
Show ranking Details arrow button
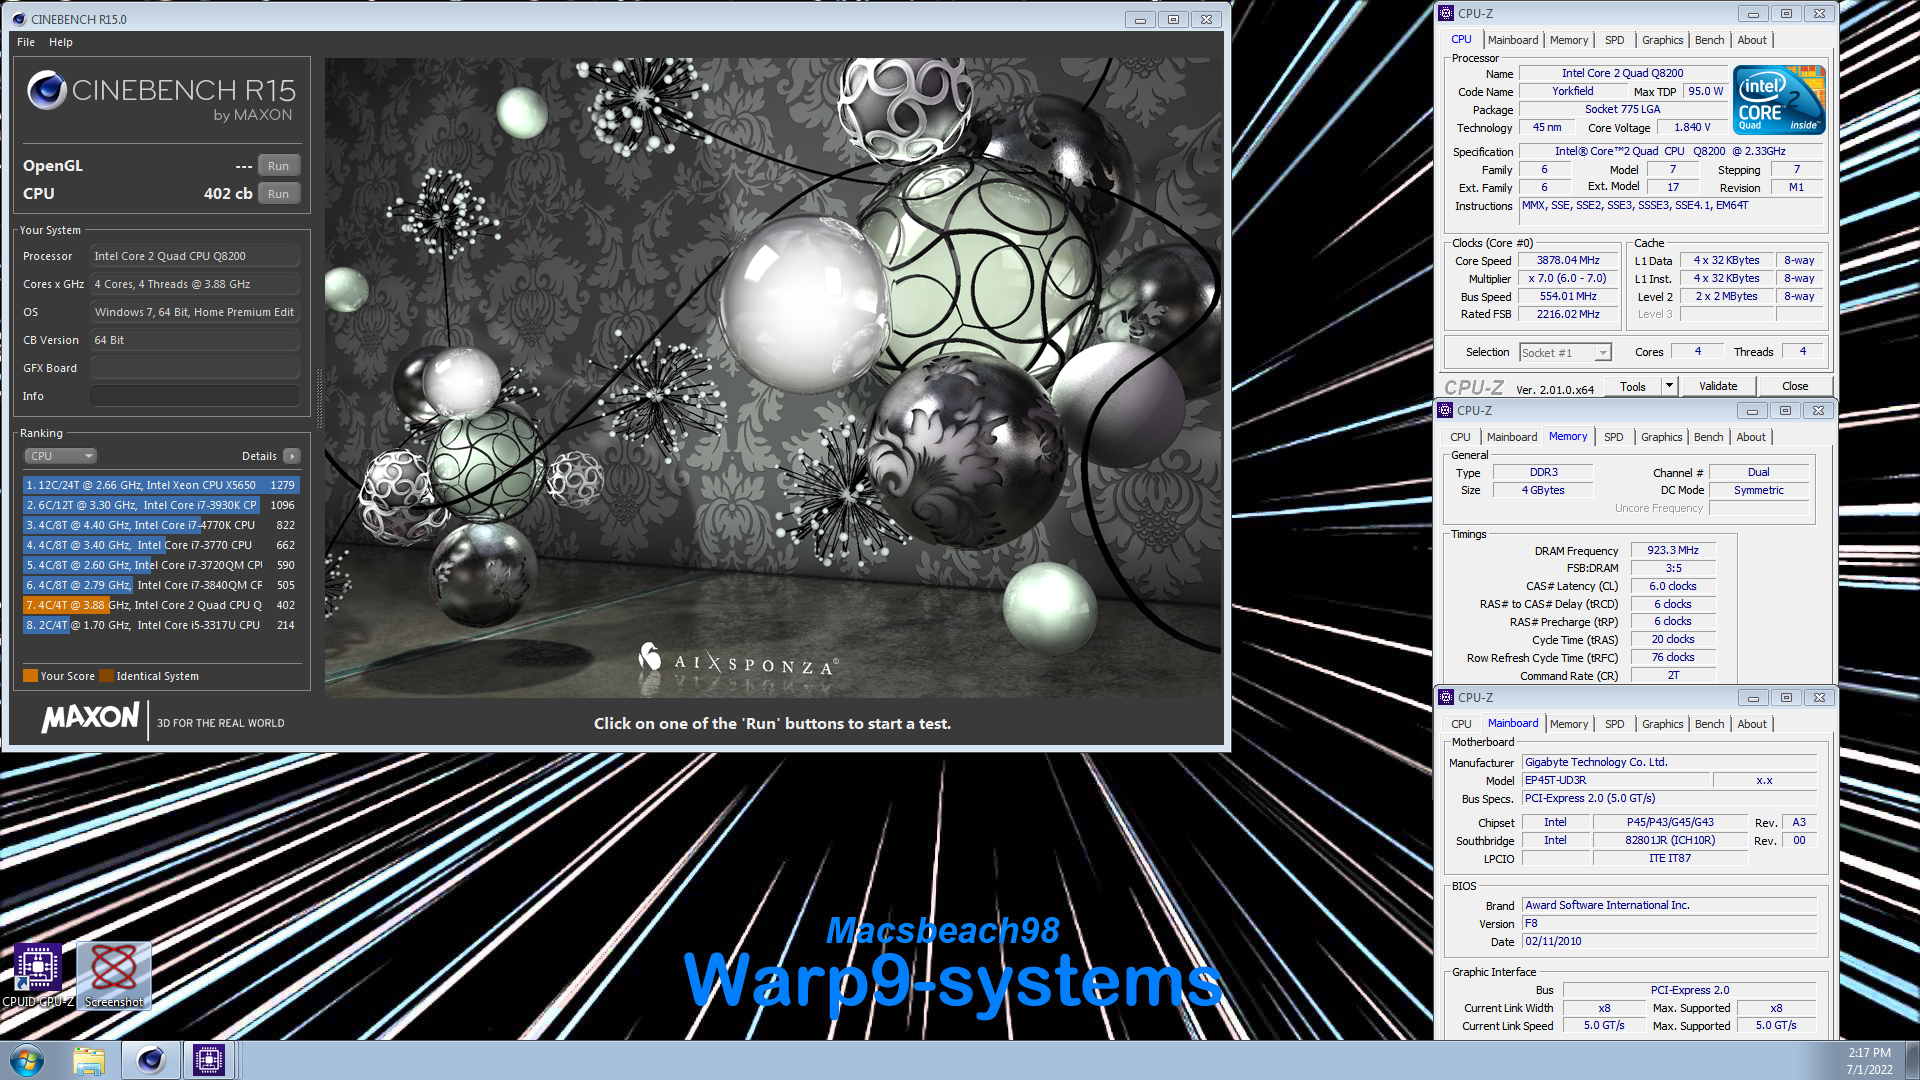pos(292,456)
